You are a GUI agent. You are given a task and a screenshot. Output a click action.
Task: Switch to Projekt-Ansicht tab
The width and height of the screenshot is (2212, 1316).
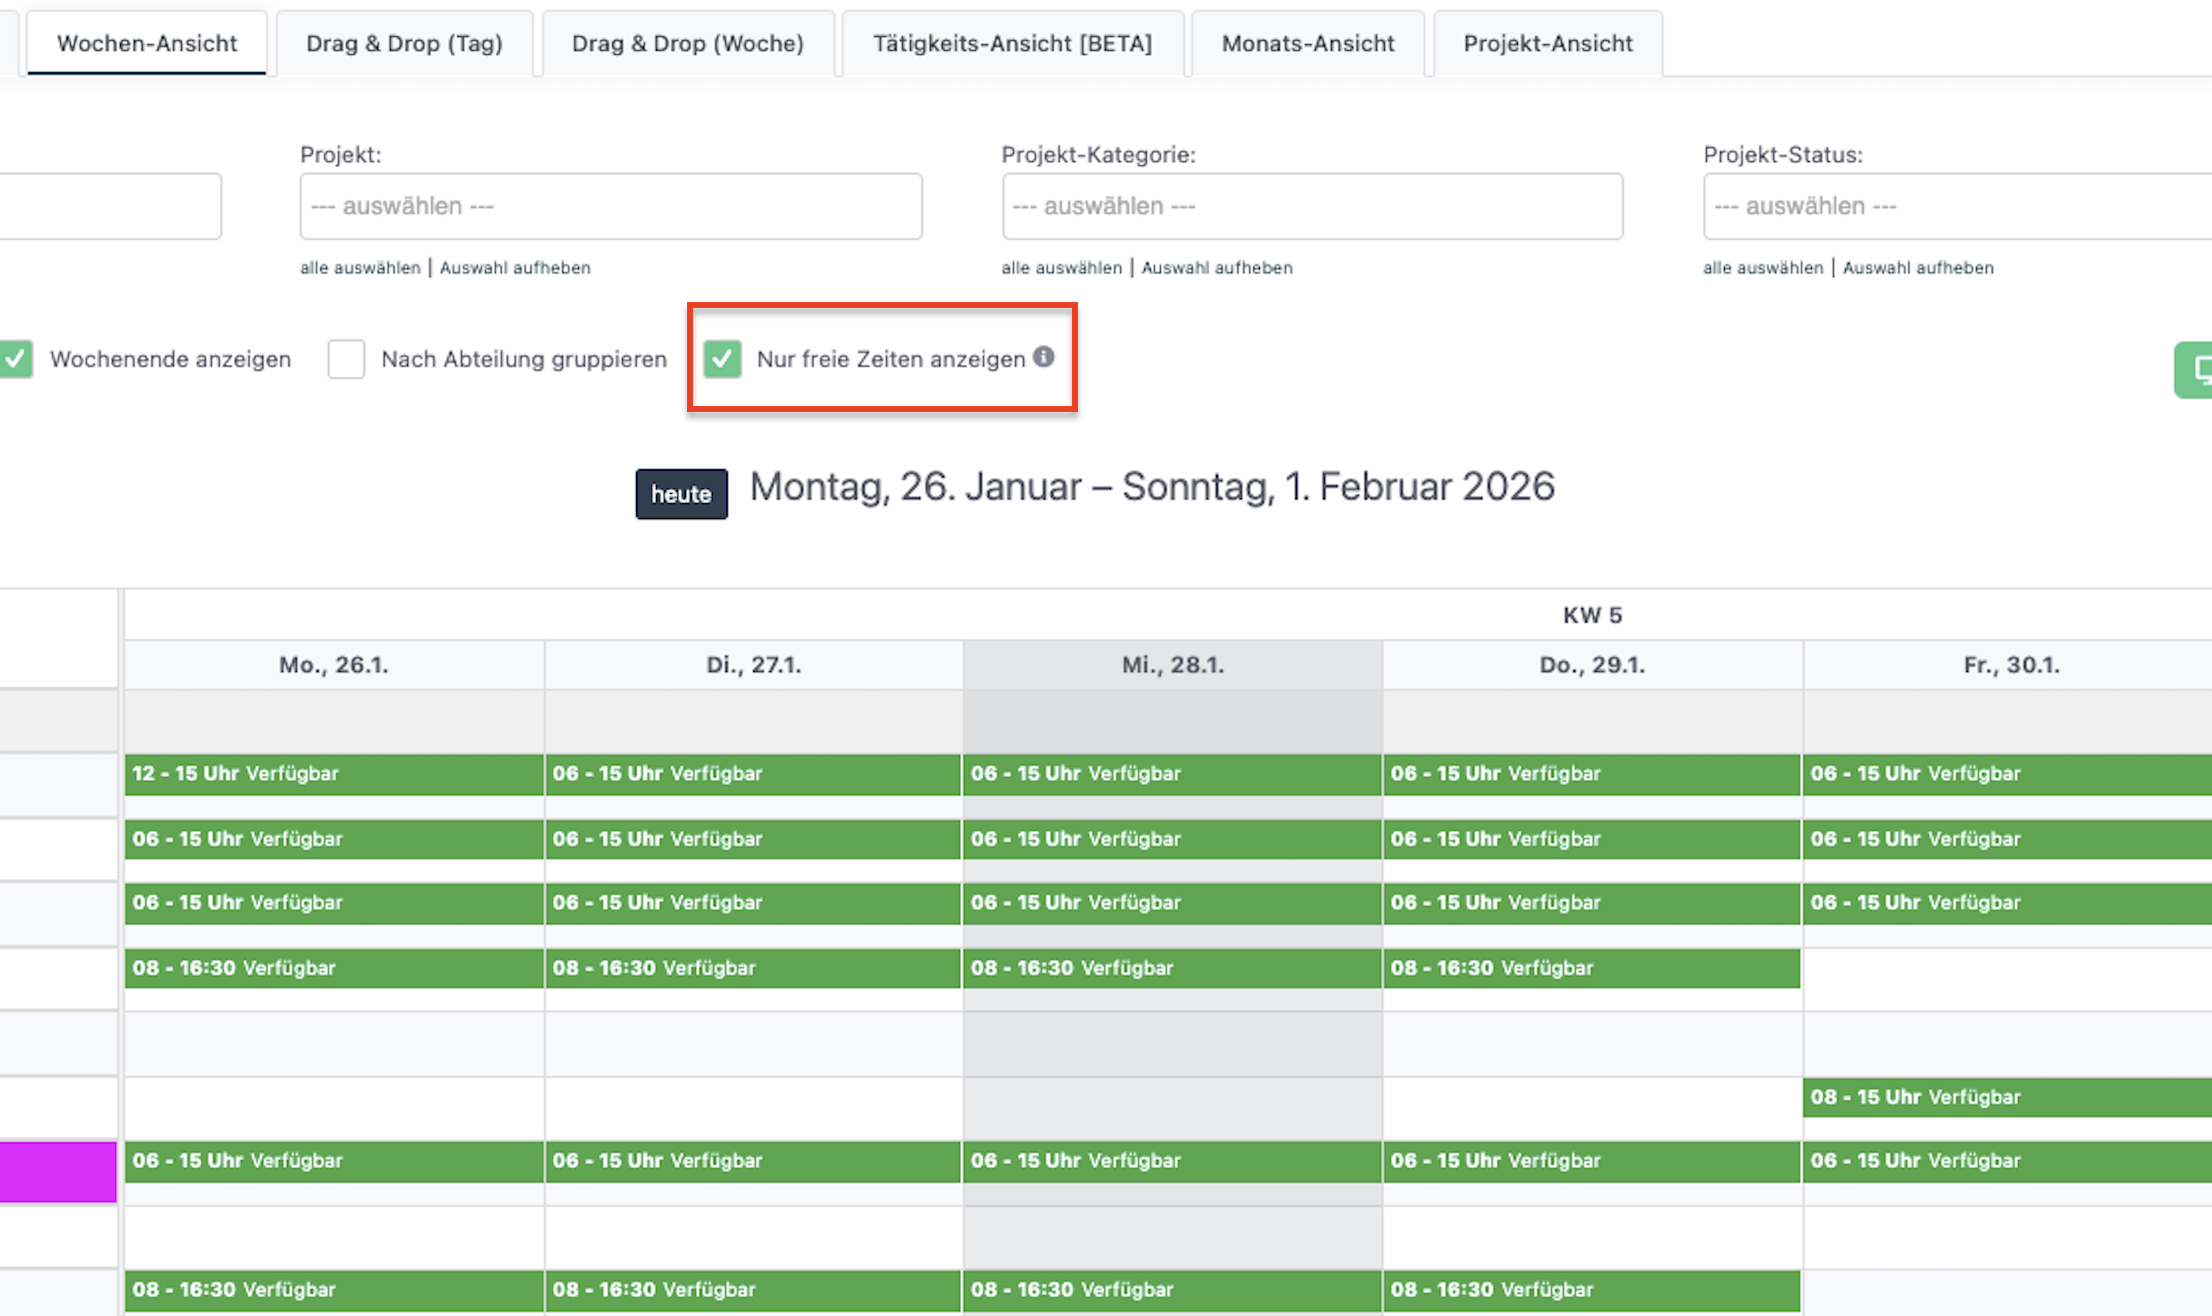pos(1547,44)
